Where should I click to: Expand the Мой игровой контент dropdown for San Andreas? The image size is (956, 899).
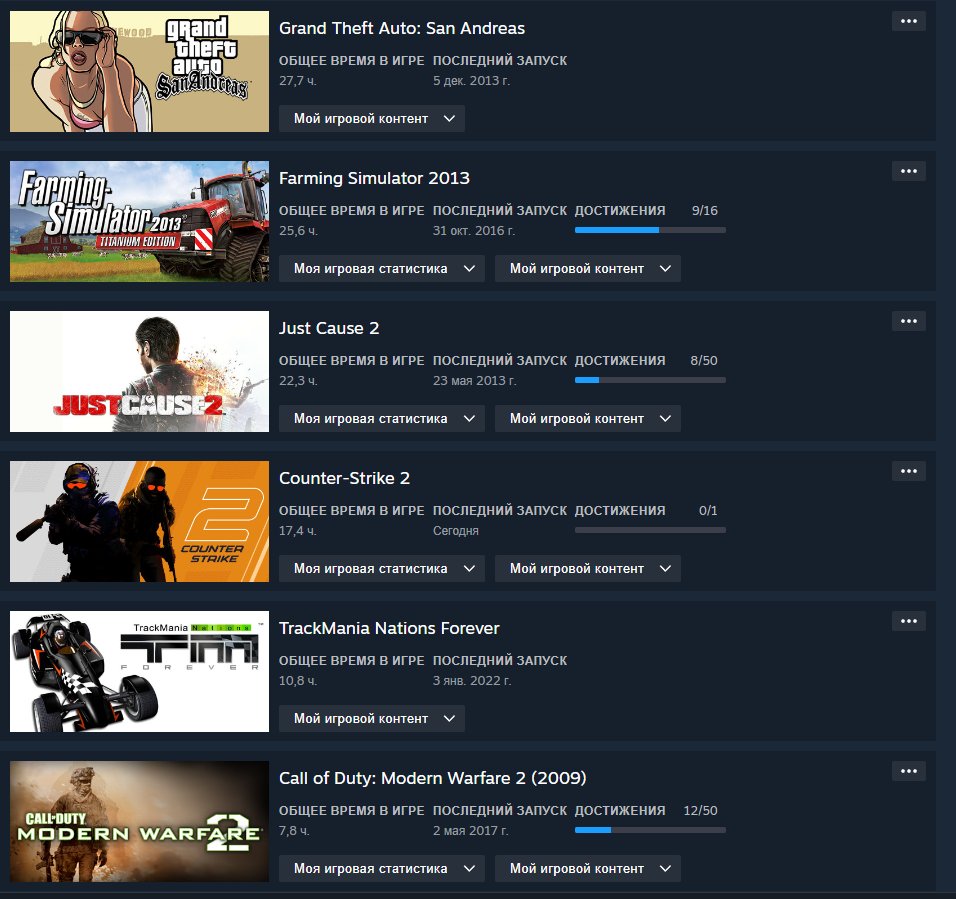pyautogui.click(x=371, y=118)
